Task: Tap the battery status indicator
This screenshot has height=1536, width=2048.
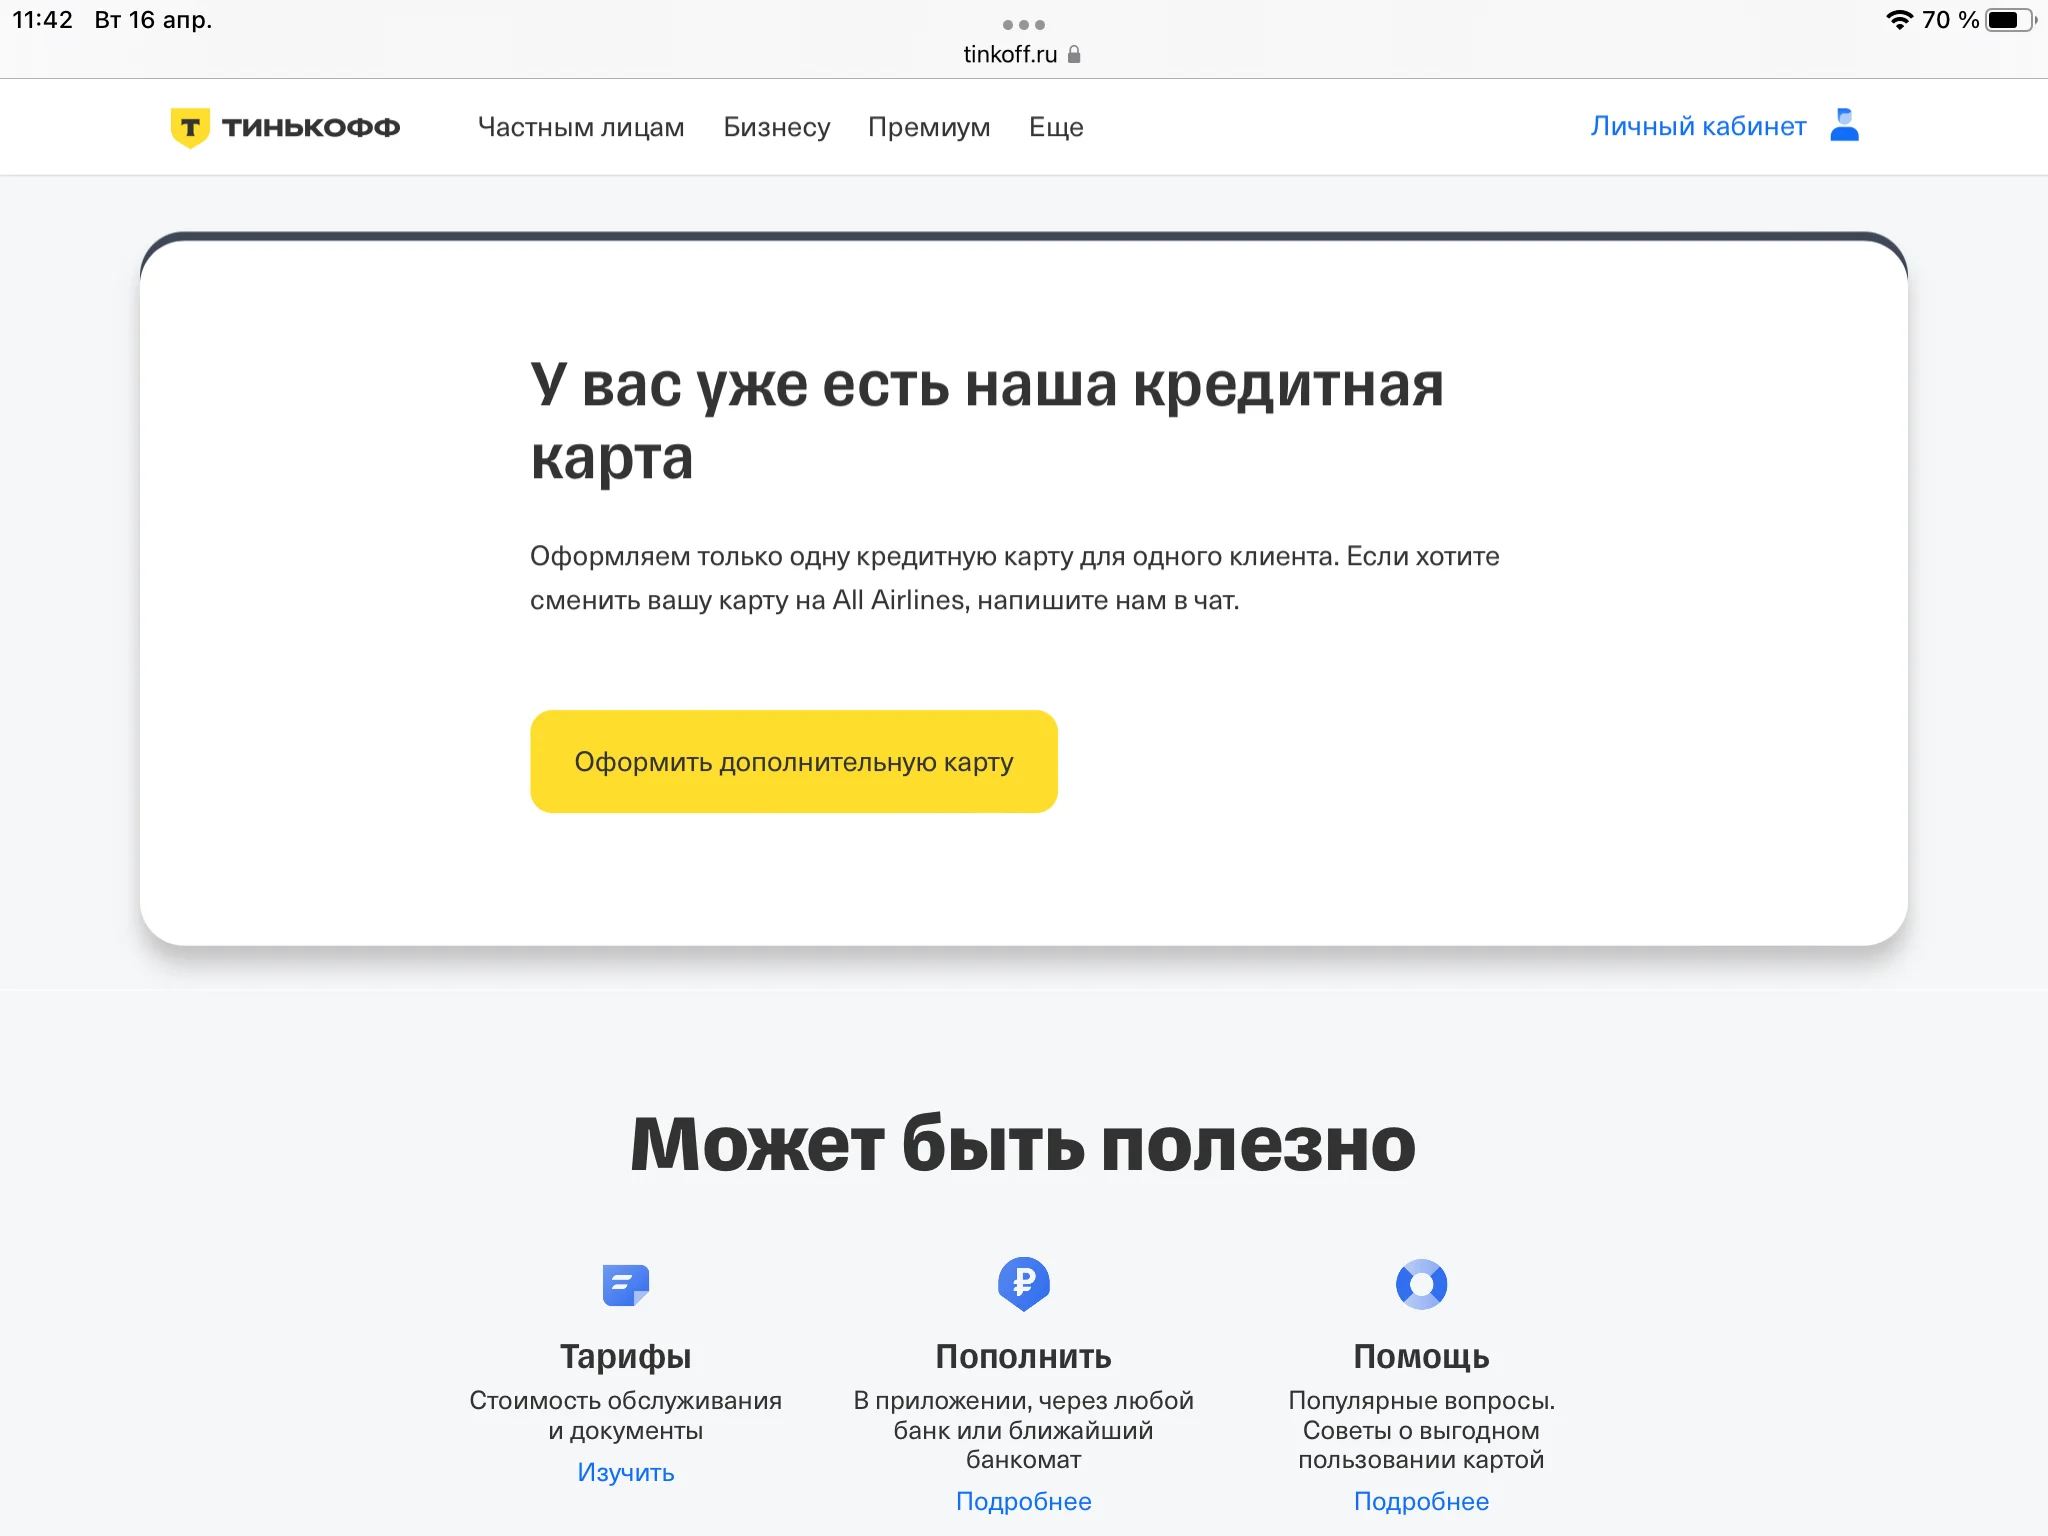Action: [x=2010, y=20]
